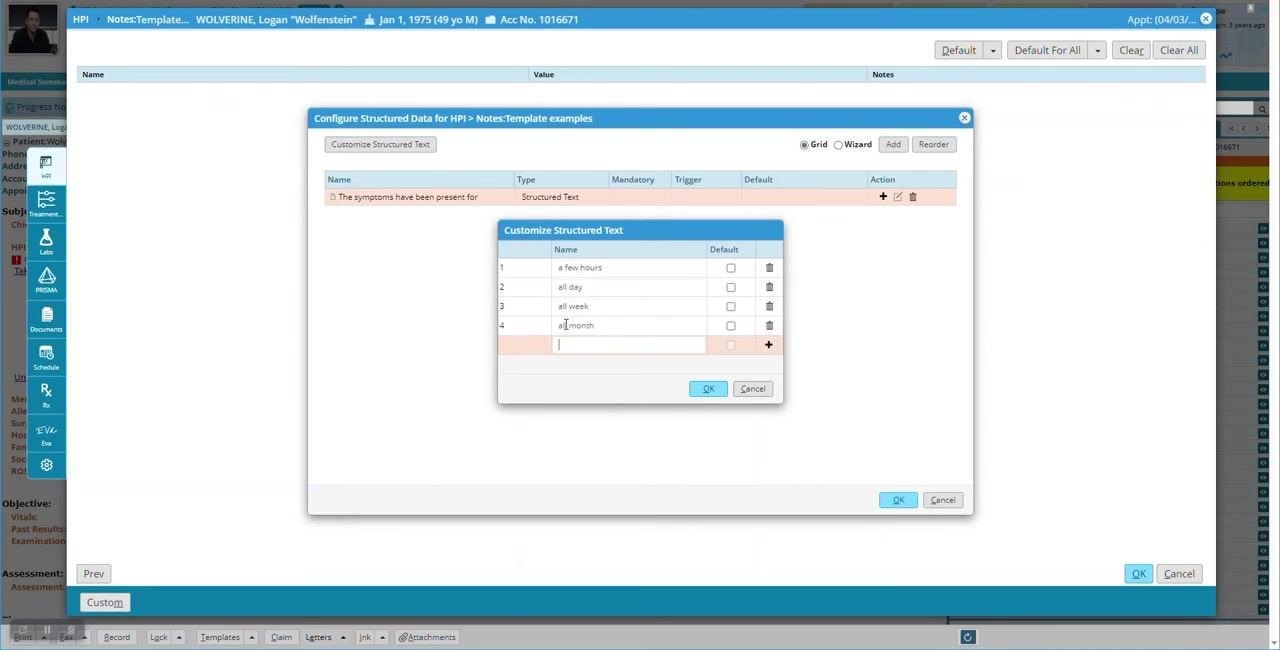The height and width of the screenshot is (650, 1280).
Task: Select the Wizard radio option
Action: coord(838,145)
